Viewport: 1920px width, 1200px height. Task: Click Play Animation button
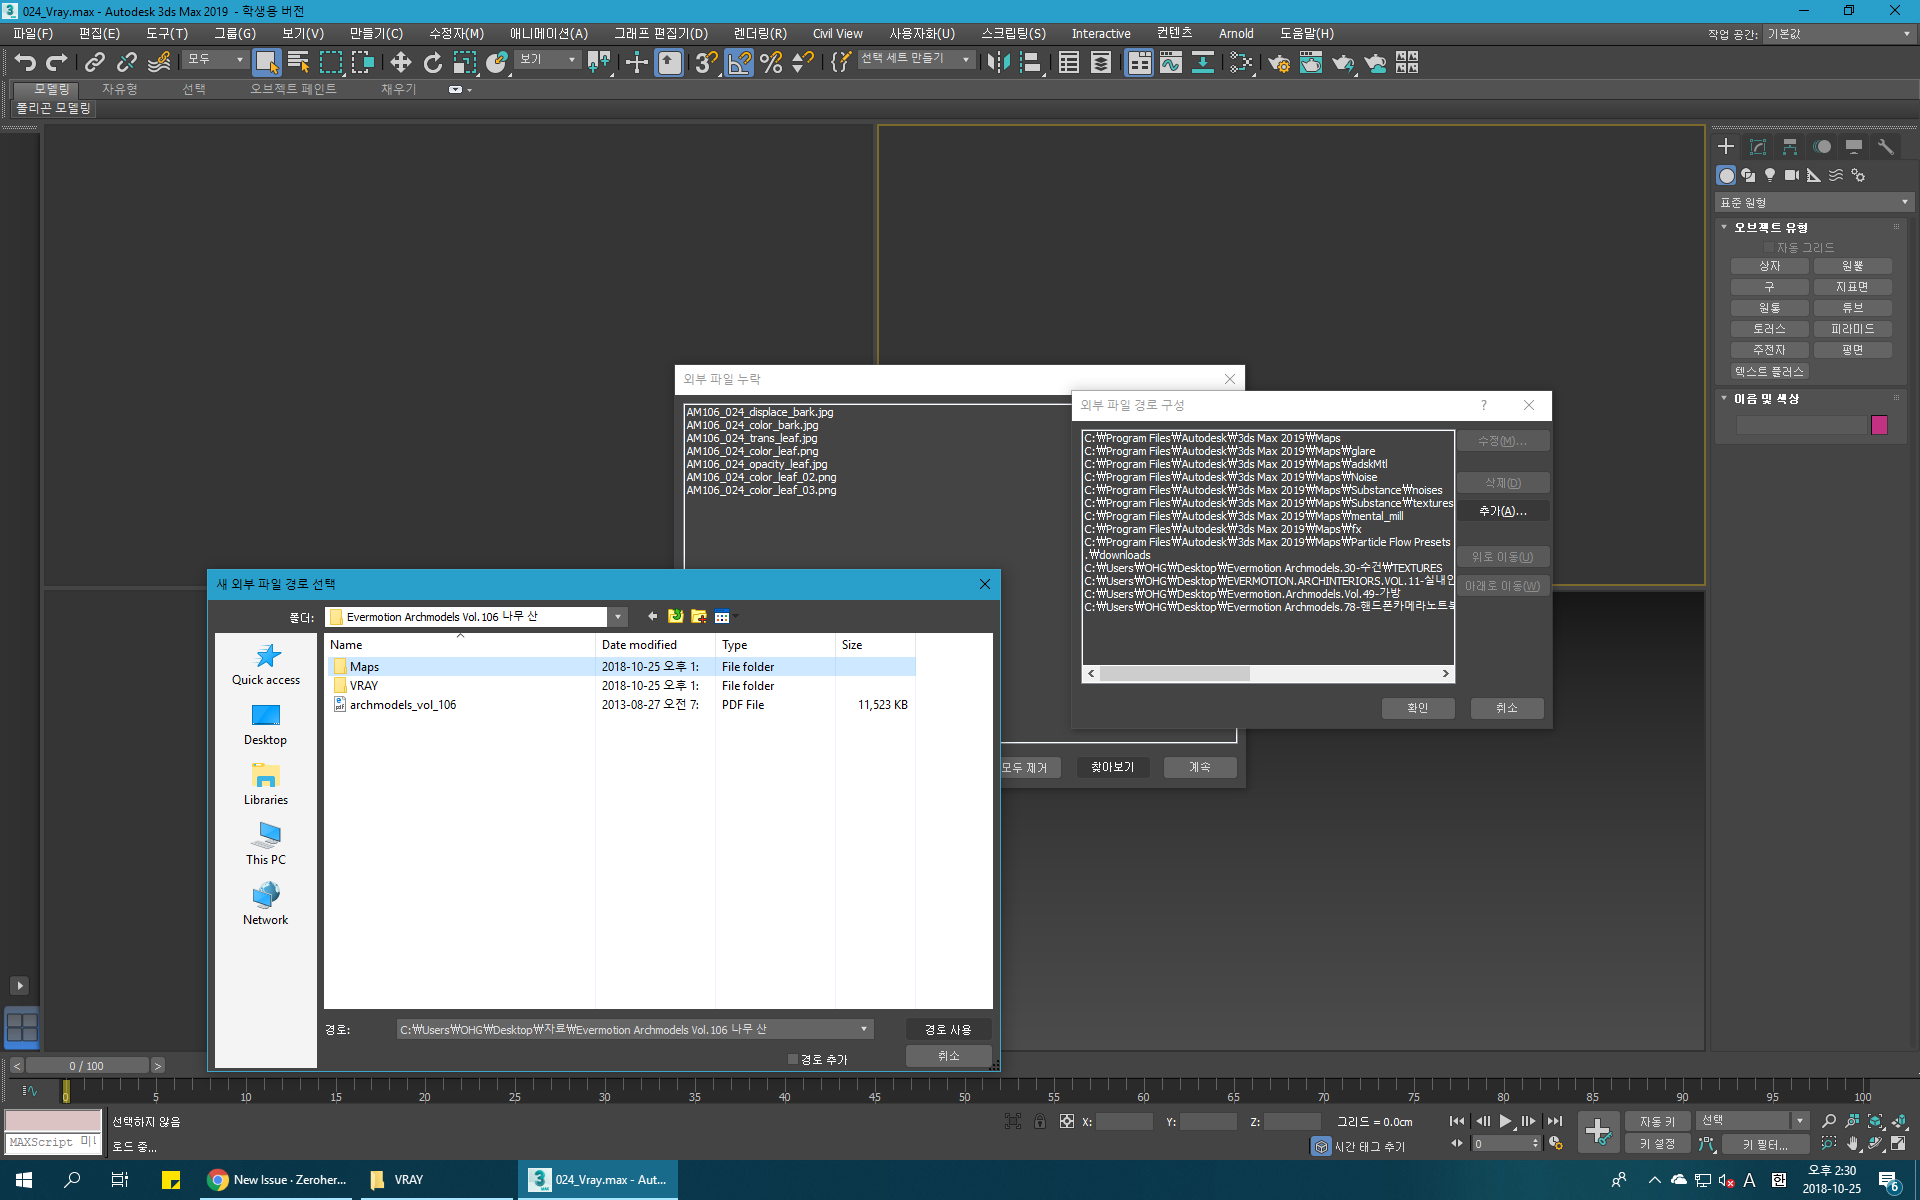coord(1505,1122)
